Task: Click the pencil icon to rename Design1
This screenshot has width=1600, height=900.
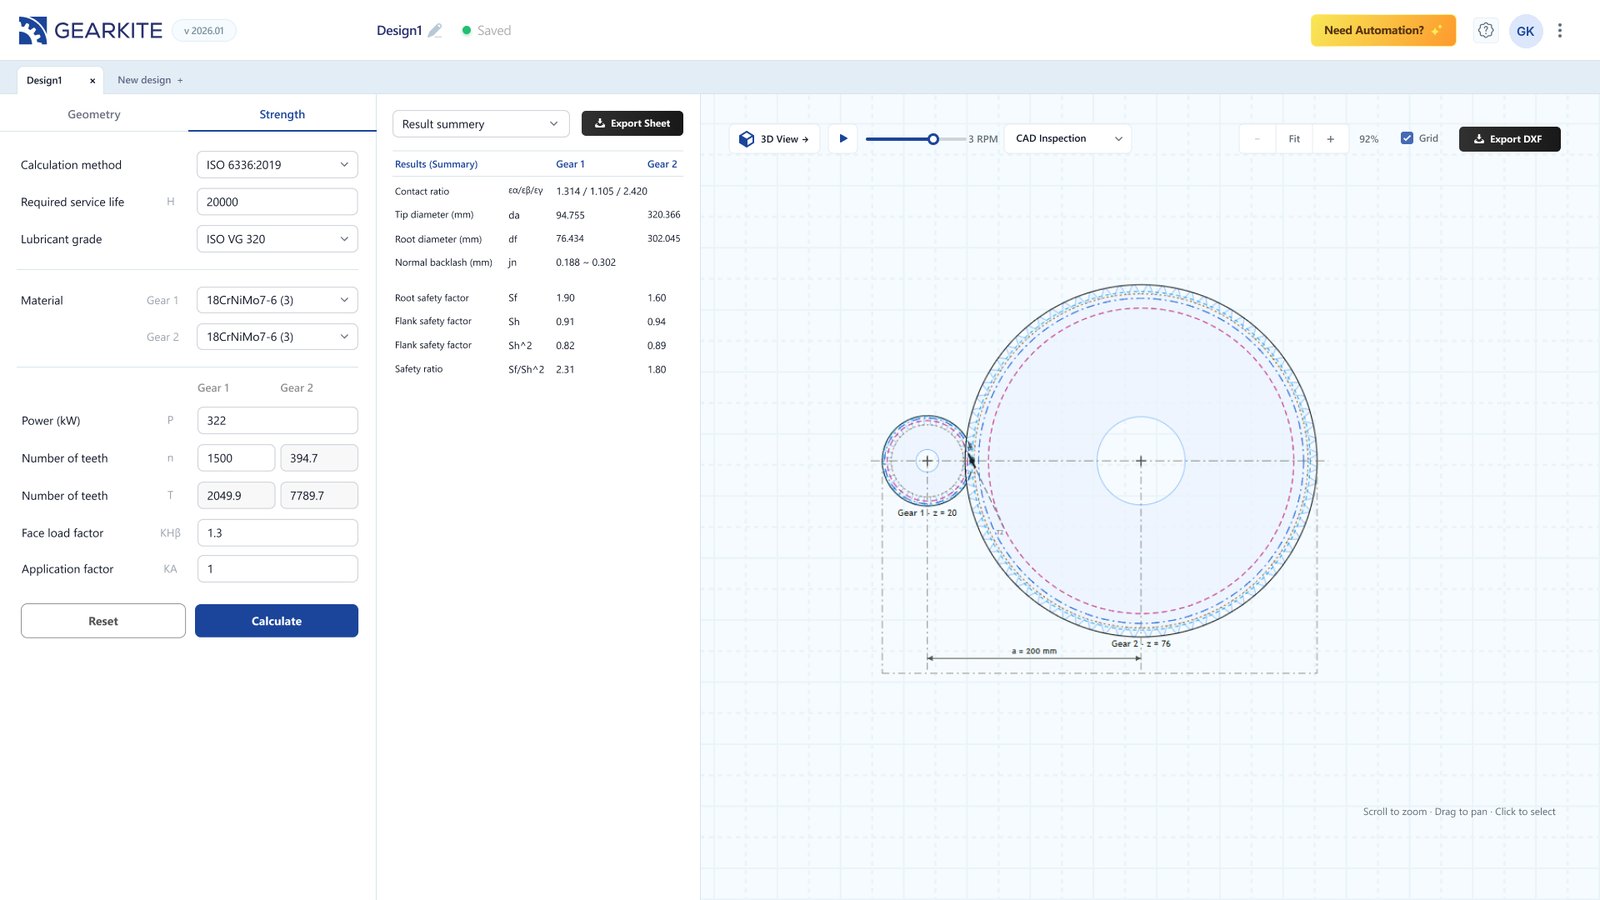Action: pos(435,31)
